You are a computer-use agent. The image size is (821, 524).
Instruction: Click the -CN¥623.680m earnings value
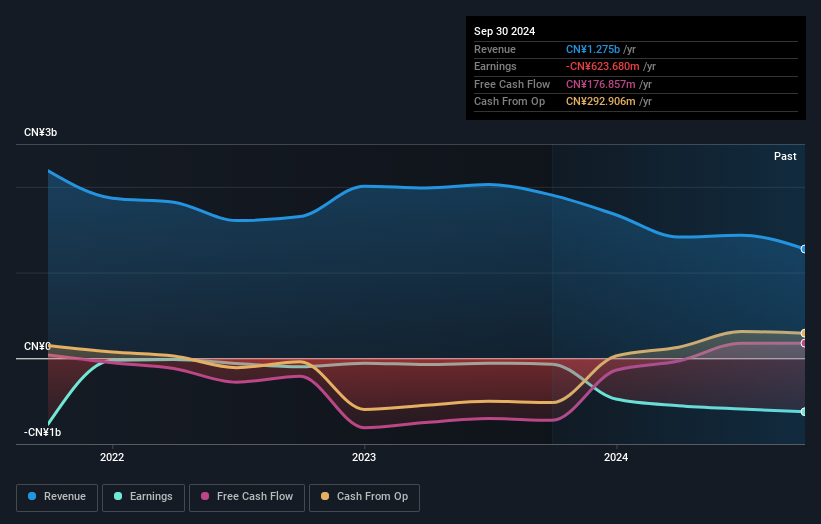coord(603,66)
